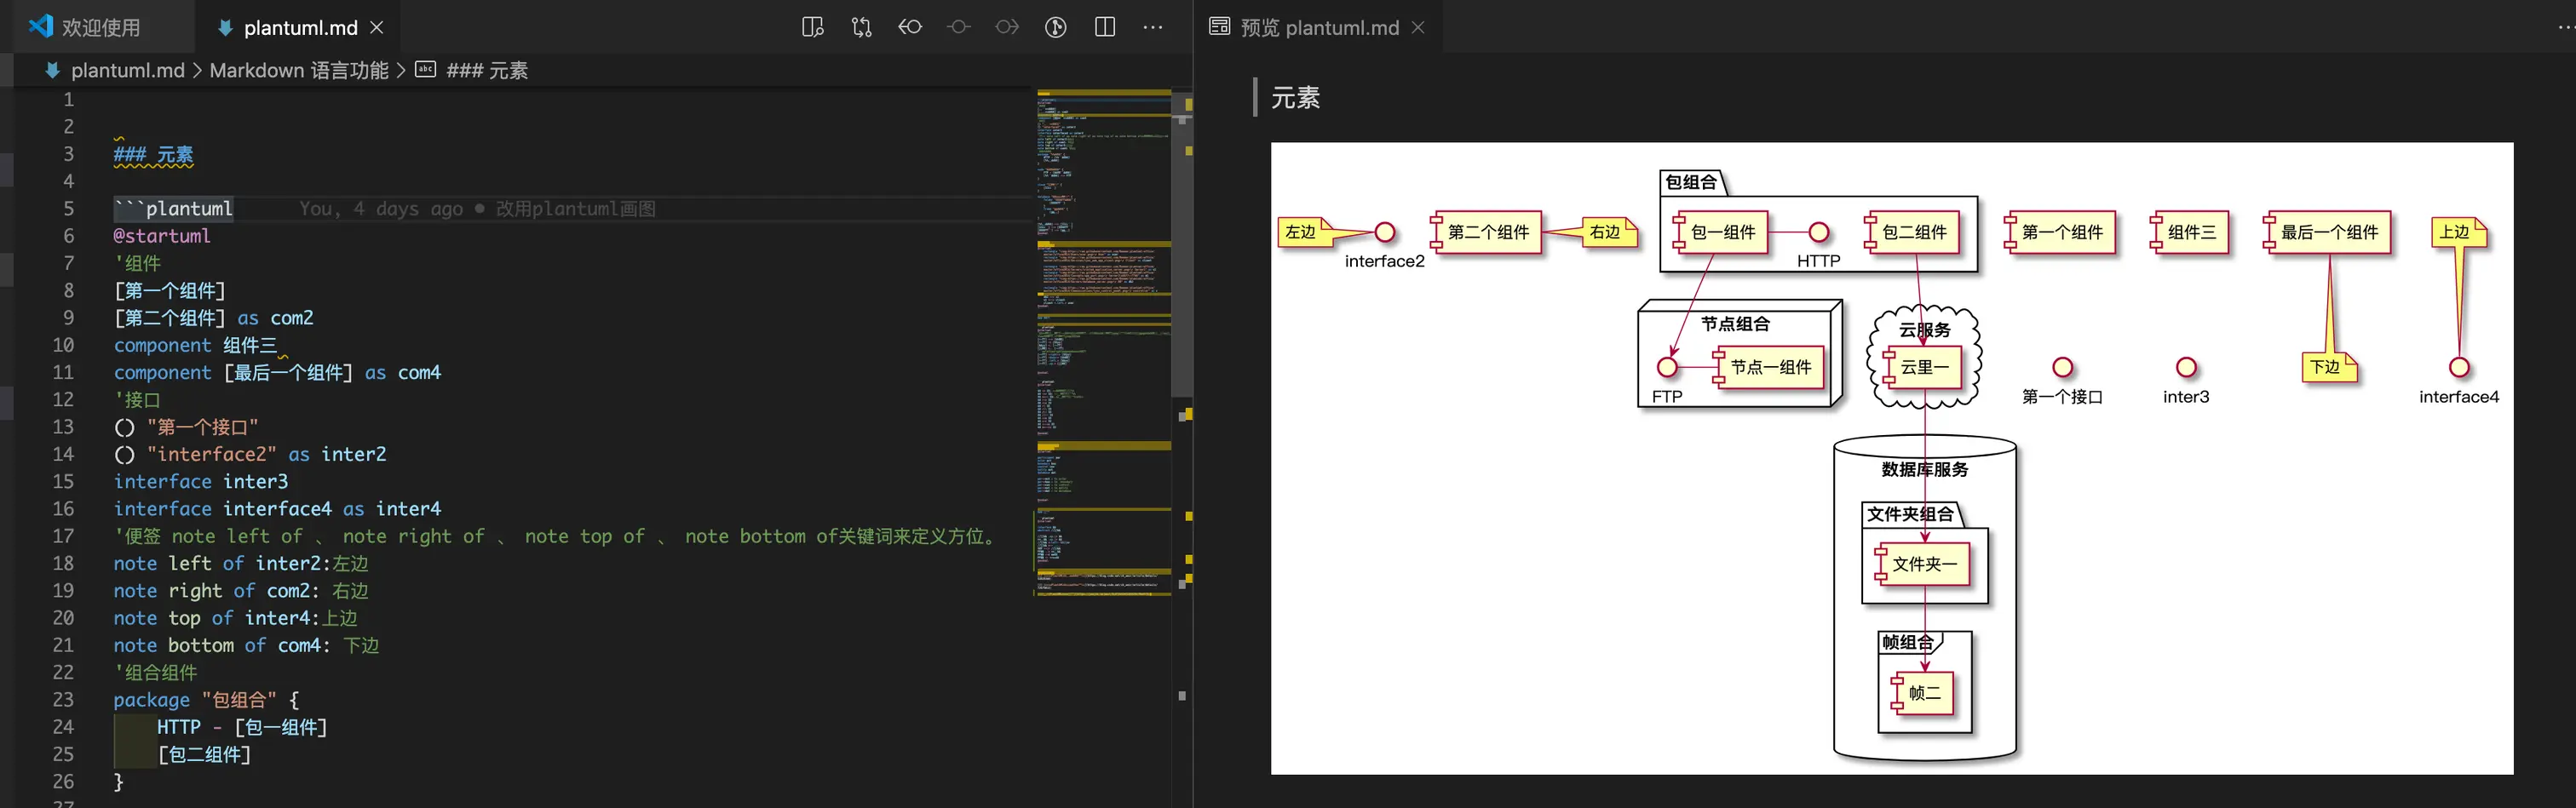Click the 下边 note in diagram

click(x=2330, y=367)
